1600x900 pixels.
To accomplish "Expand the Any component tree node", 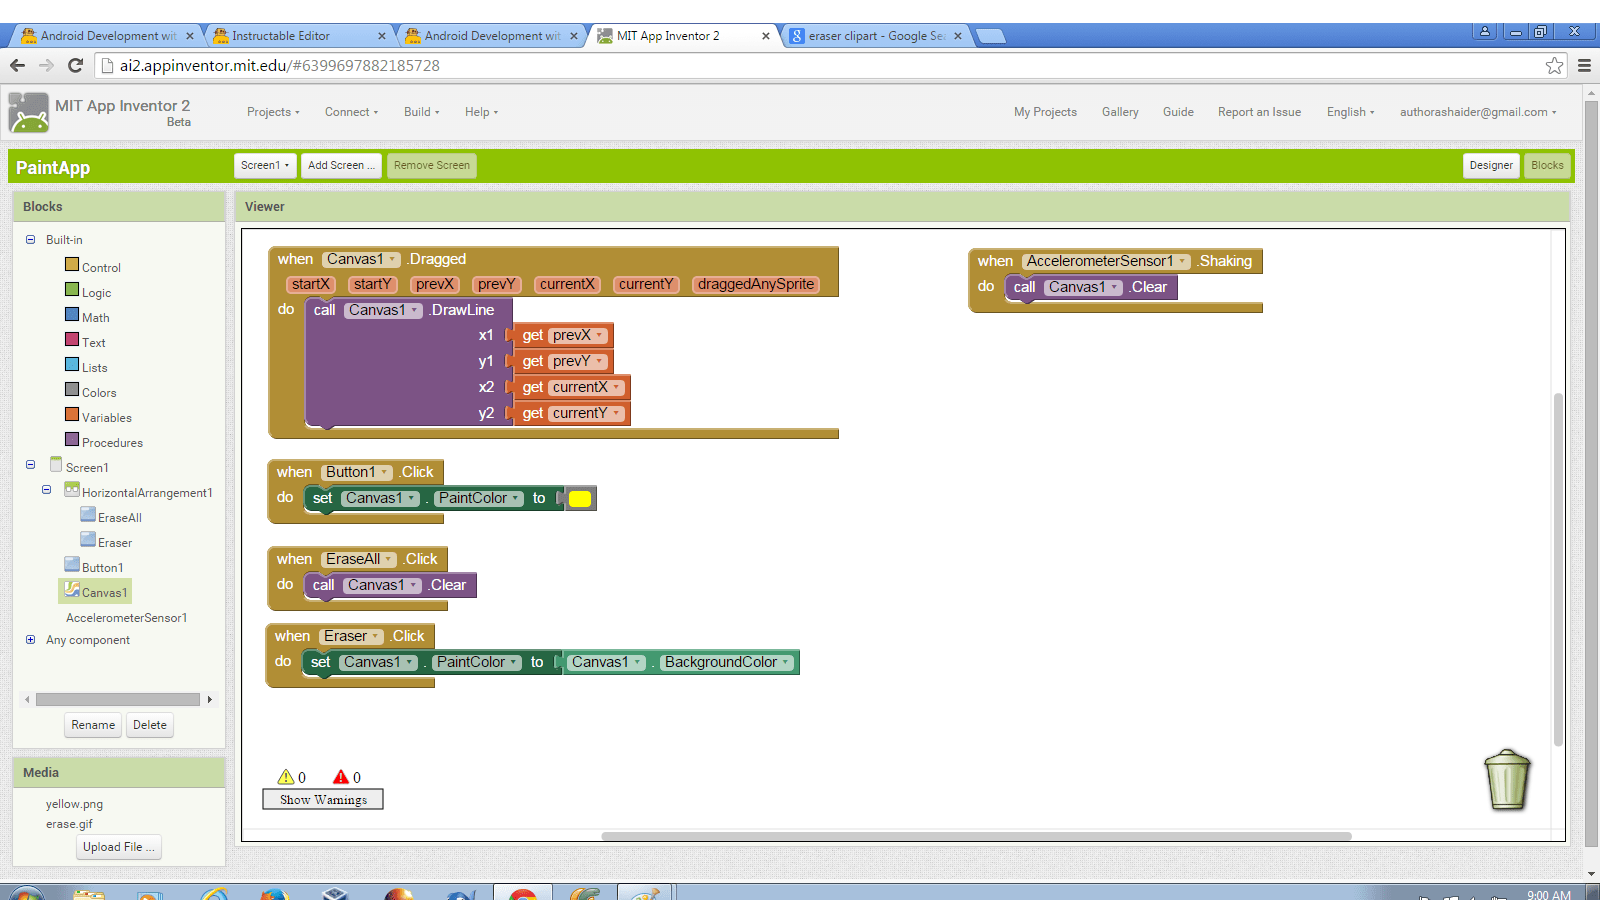I will (30, 640).
